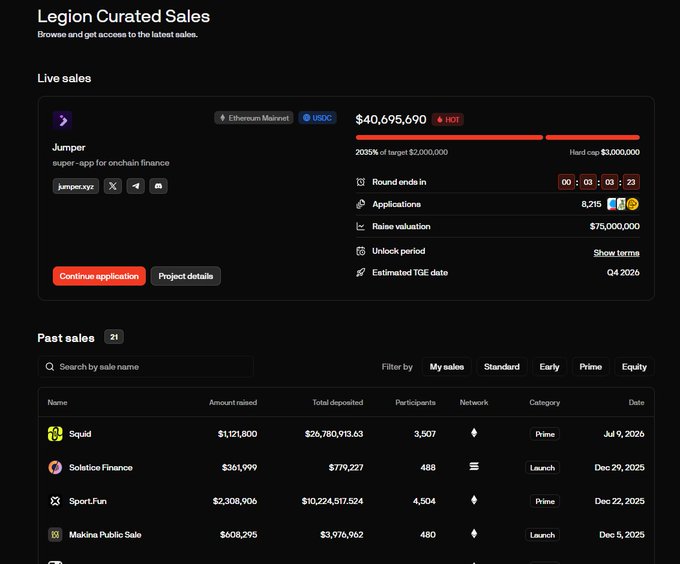Click the Solstice Finance logo icon
Image resolution: width=680 pixels, height=564 pixels.
pos(55,467)
